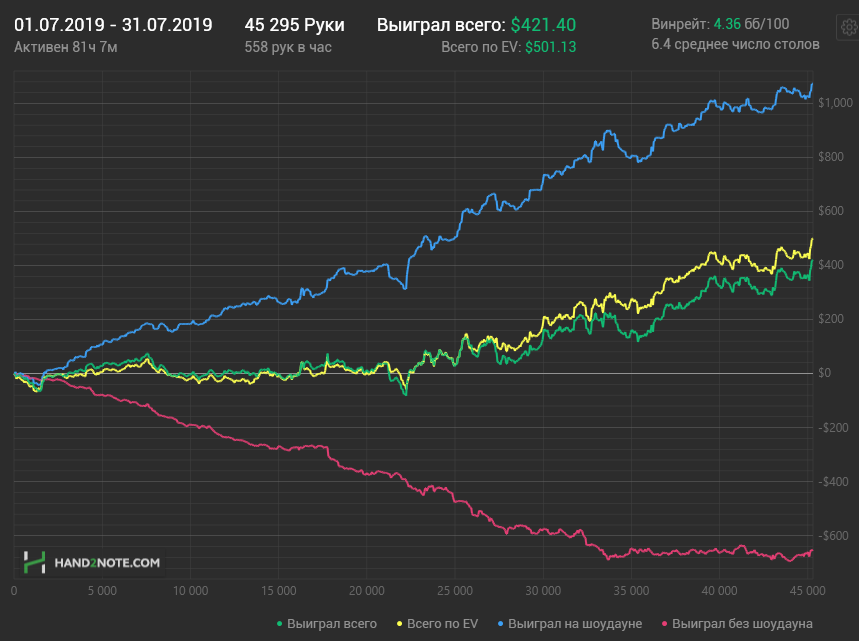Click the pink legend dot for non-showdown winnings

pyautogui.click(x=665, y=624)
